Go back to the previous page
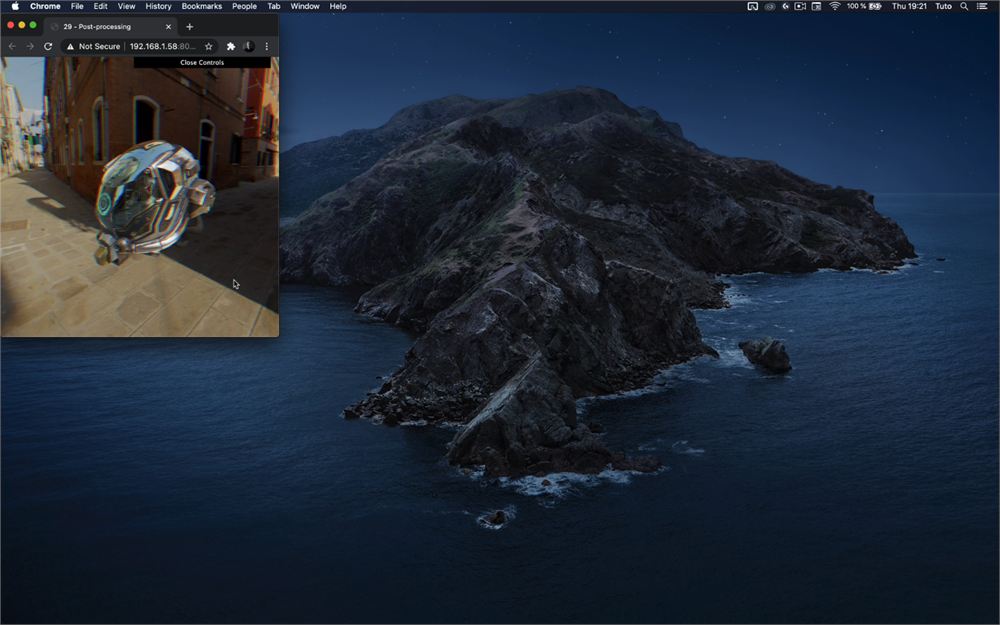This screenshot has width=1000, height=625. click(x=12, y=47)
